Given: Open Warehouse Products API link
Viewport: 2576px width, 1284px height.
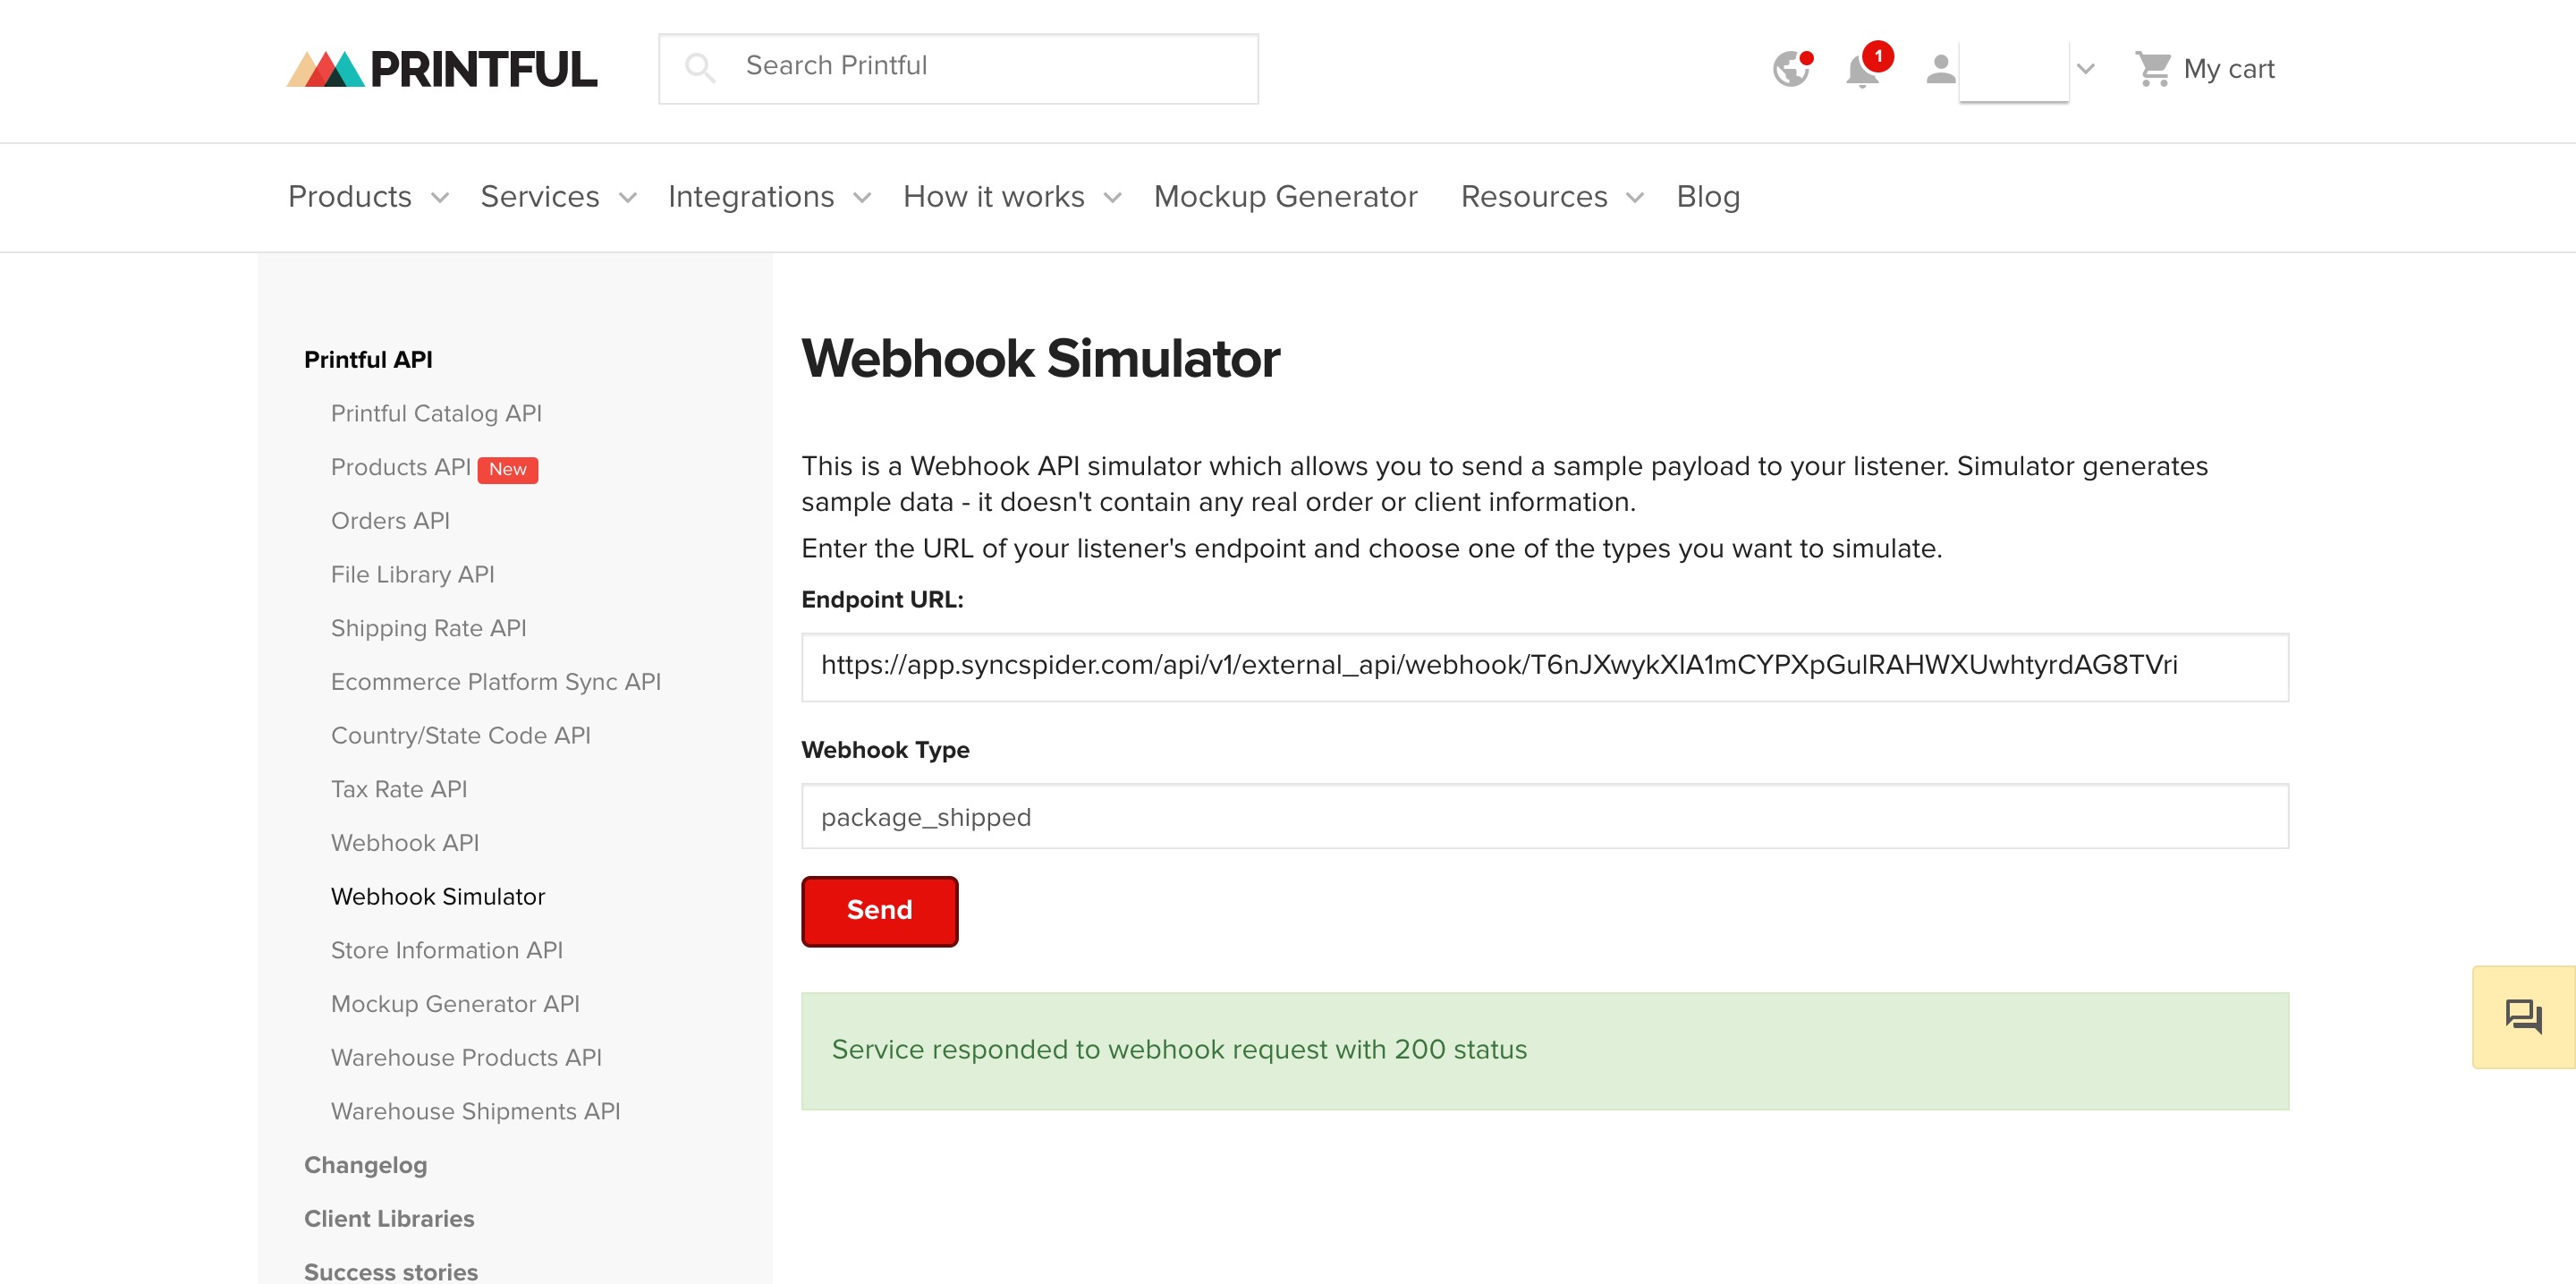Looking at the screenshot, I should (x=466, y=1057).
